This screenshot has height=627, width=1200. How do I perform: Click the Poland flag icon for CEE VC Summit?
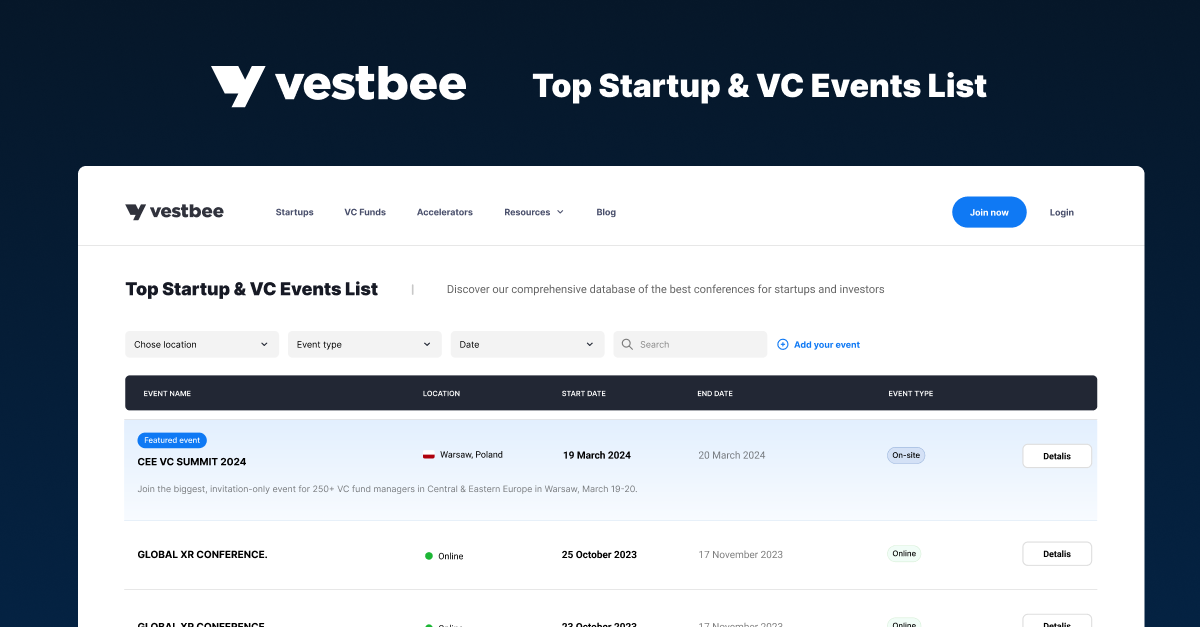[429, 454]
